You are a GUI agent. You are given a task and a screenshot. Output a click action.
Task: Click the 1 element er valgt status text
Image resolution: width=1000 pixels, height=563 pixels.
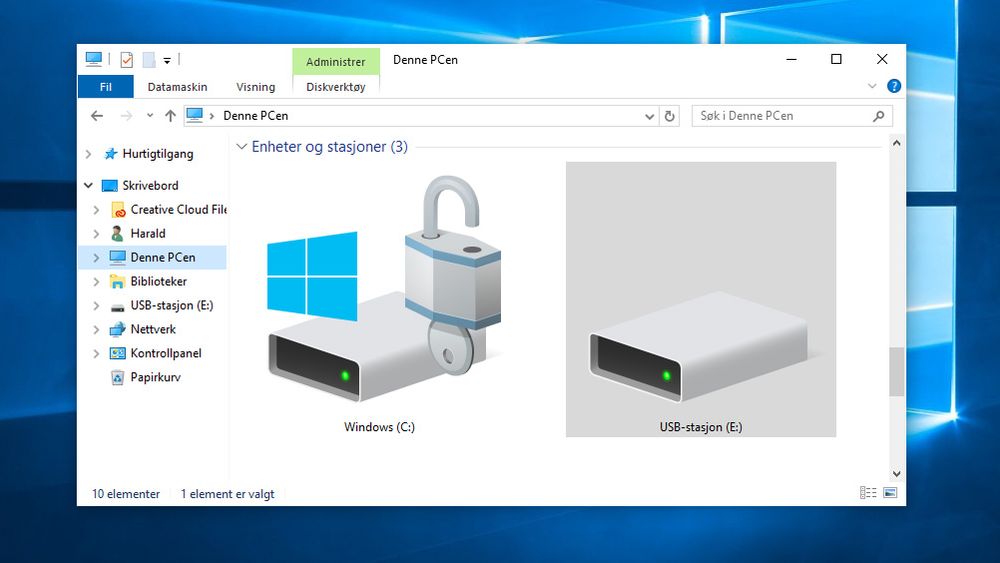click(x=228, y=494)
